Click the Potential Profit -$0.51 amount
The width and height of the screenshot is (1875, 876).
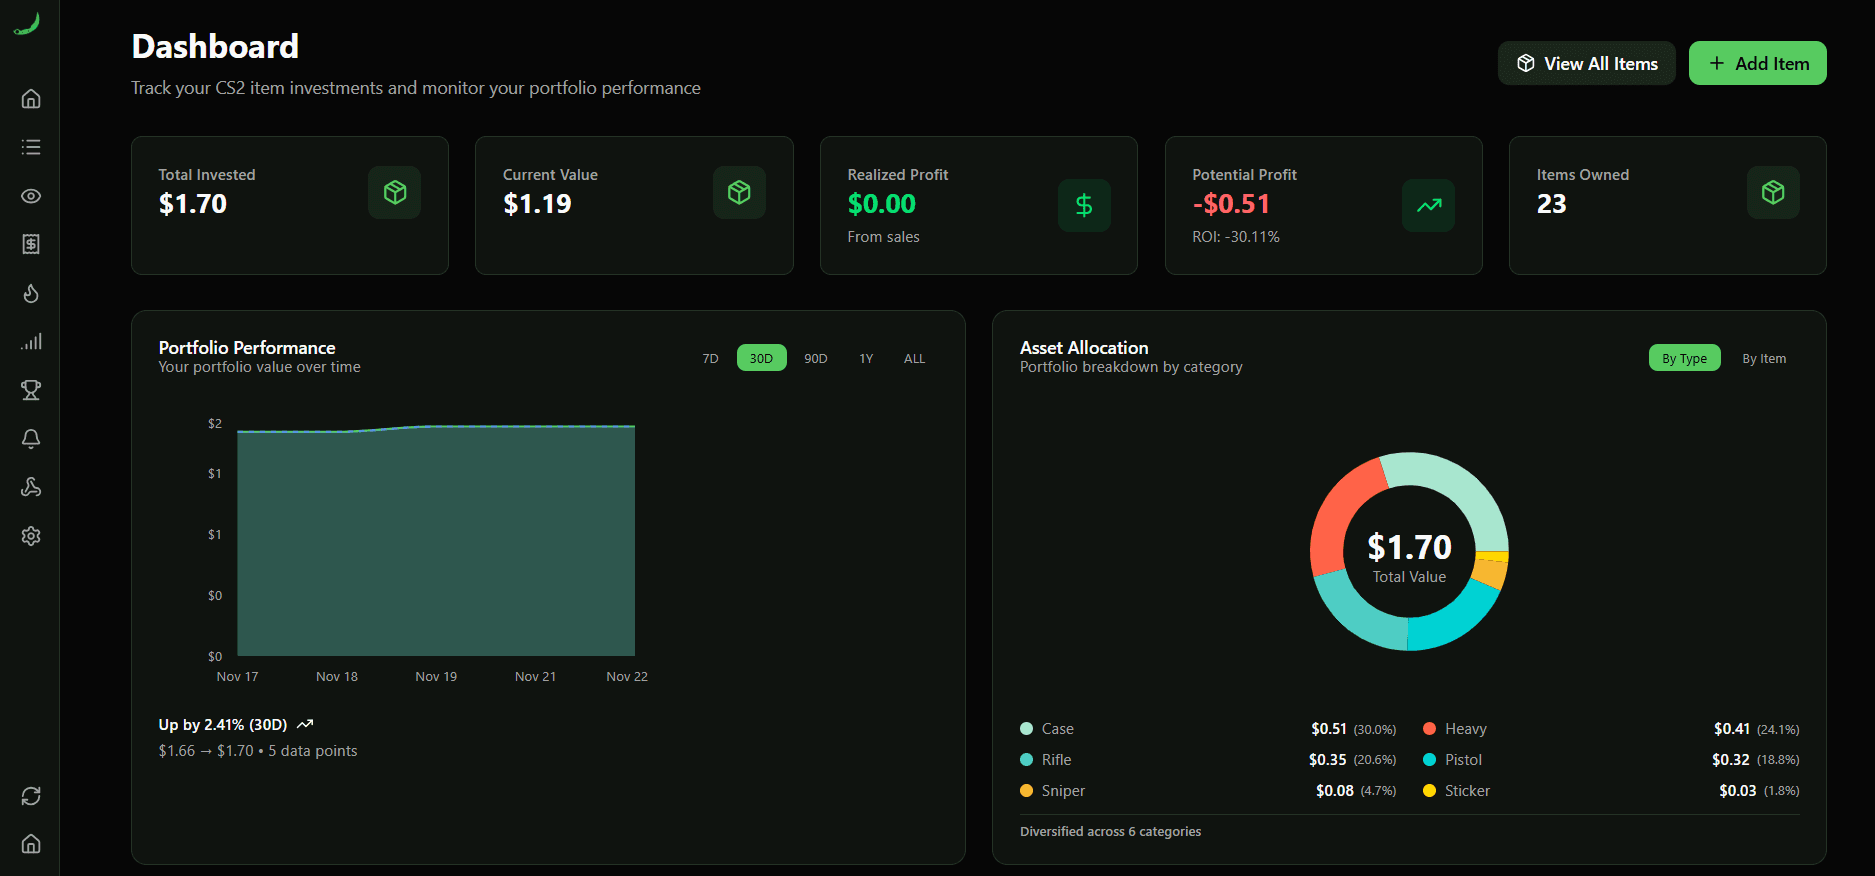(x=1231, y=204)
